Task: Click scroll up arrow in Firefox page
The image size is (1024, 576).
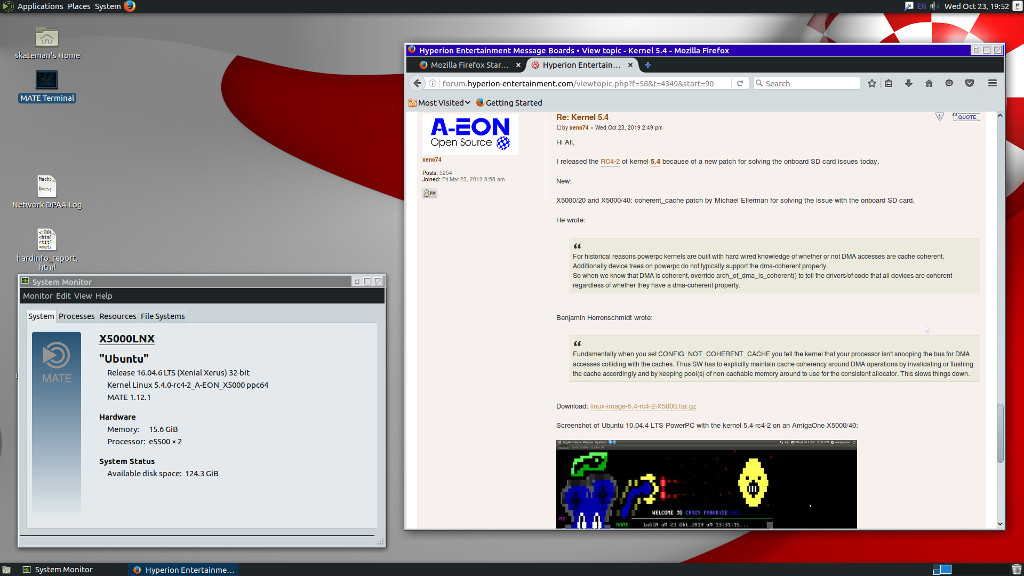Action: pyautogui.click(x=1000, y=115)
